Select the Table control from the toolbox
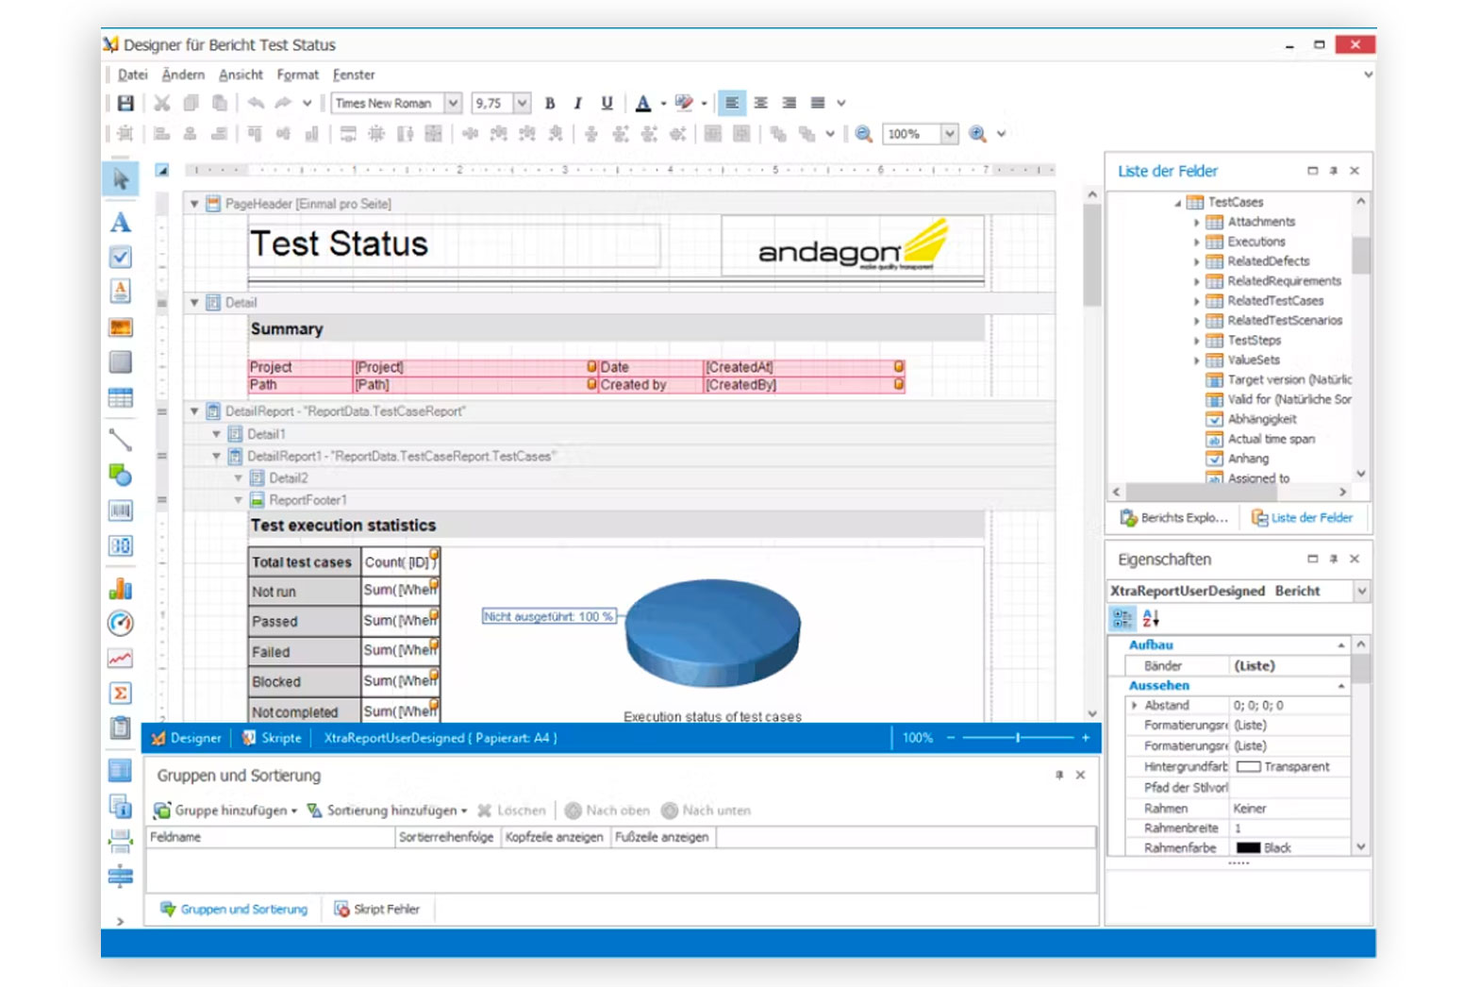Viewport: 1480px width, 987px height. (120, 397)
